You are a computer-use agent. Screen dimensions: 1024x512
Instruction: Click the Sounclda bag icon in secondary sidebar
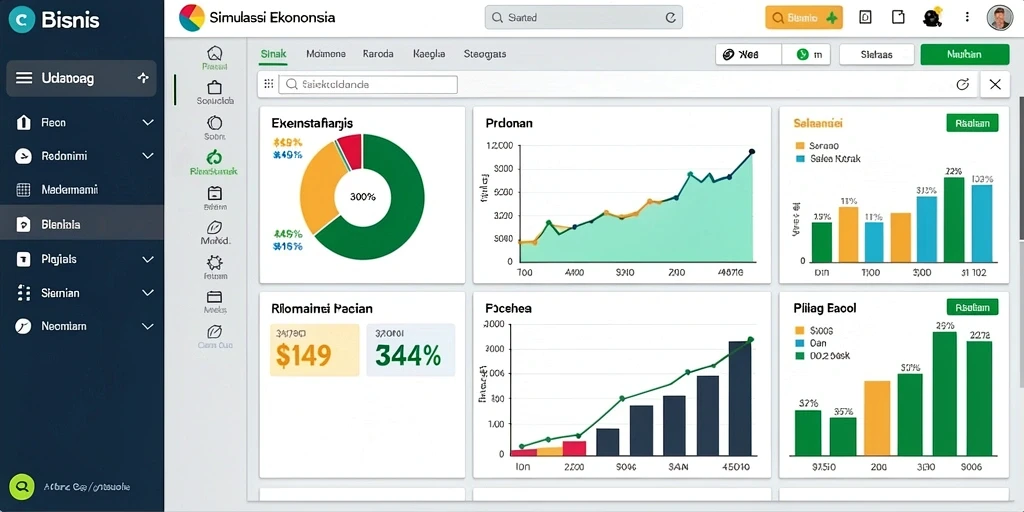[214, 88]
